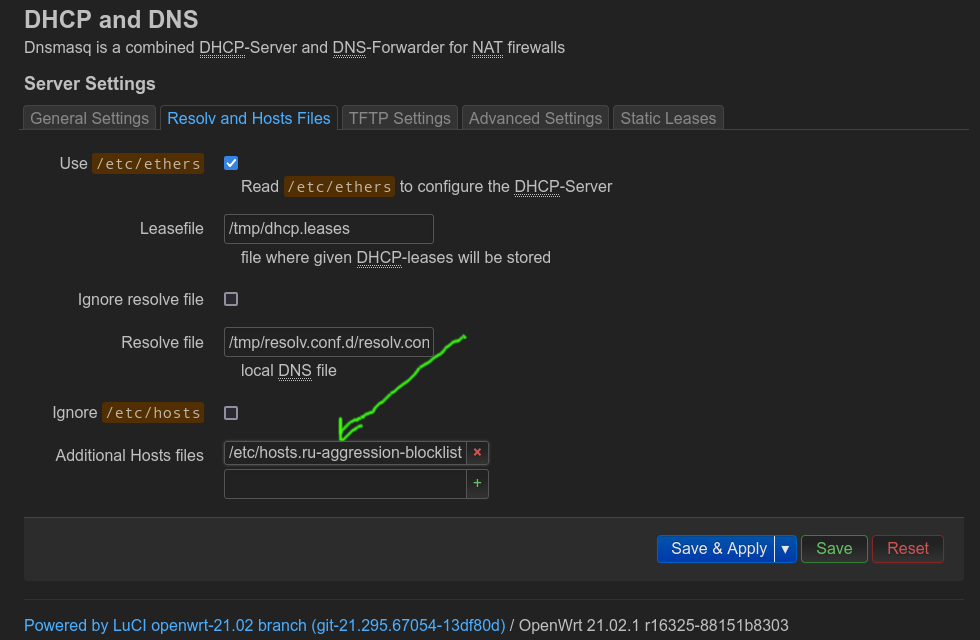Switch to the General Settings tab

tap(89, 117)
